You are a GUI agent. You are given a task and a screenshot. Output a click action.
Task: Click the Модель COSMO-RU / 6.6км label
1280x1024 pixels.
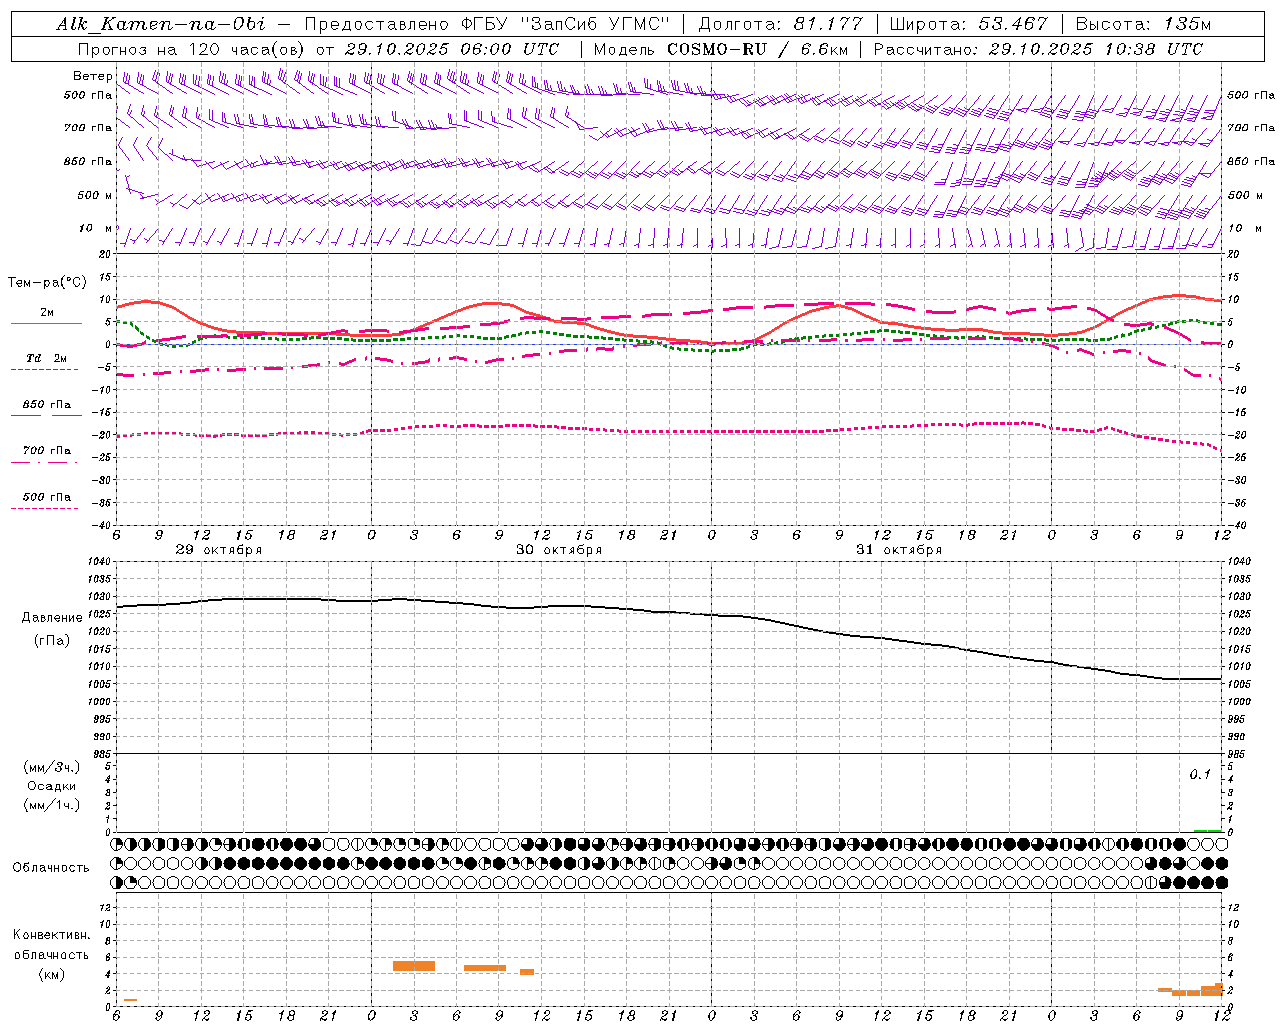[x=720, y=49]
